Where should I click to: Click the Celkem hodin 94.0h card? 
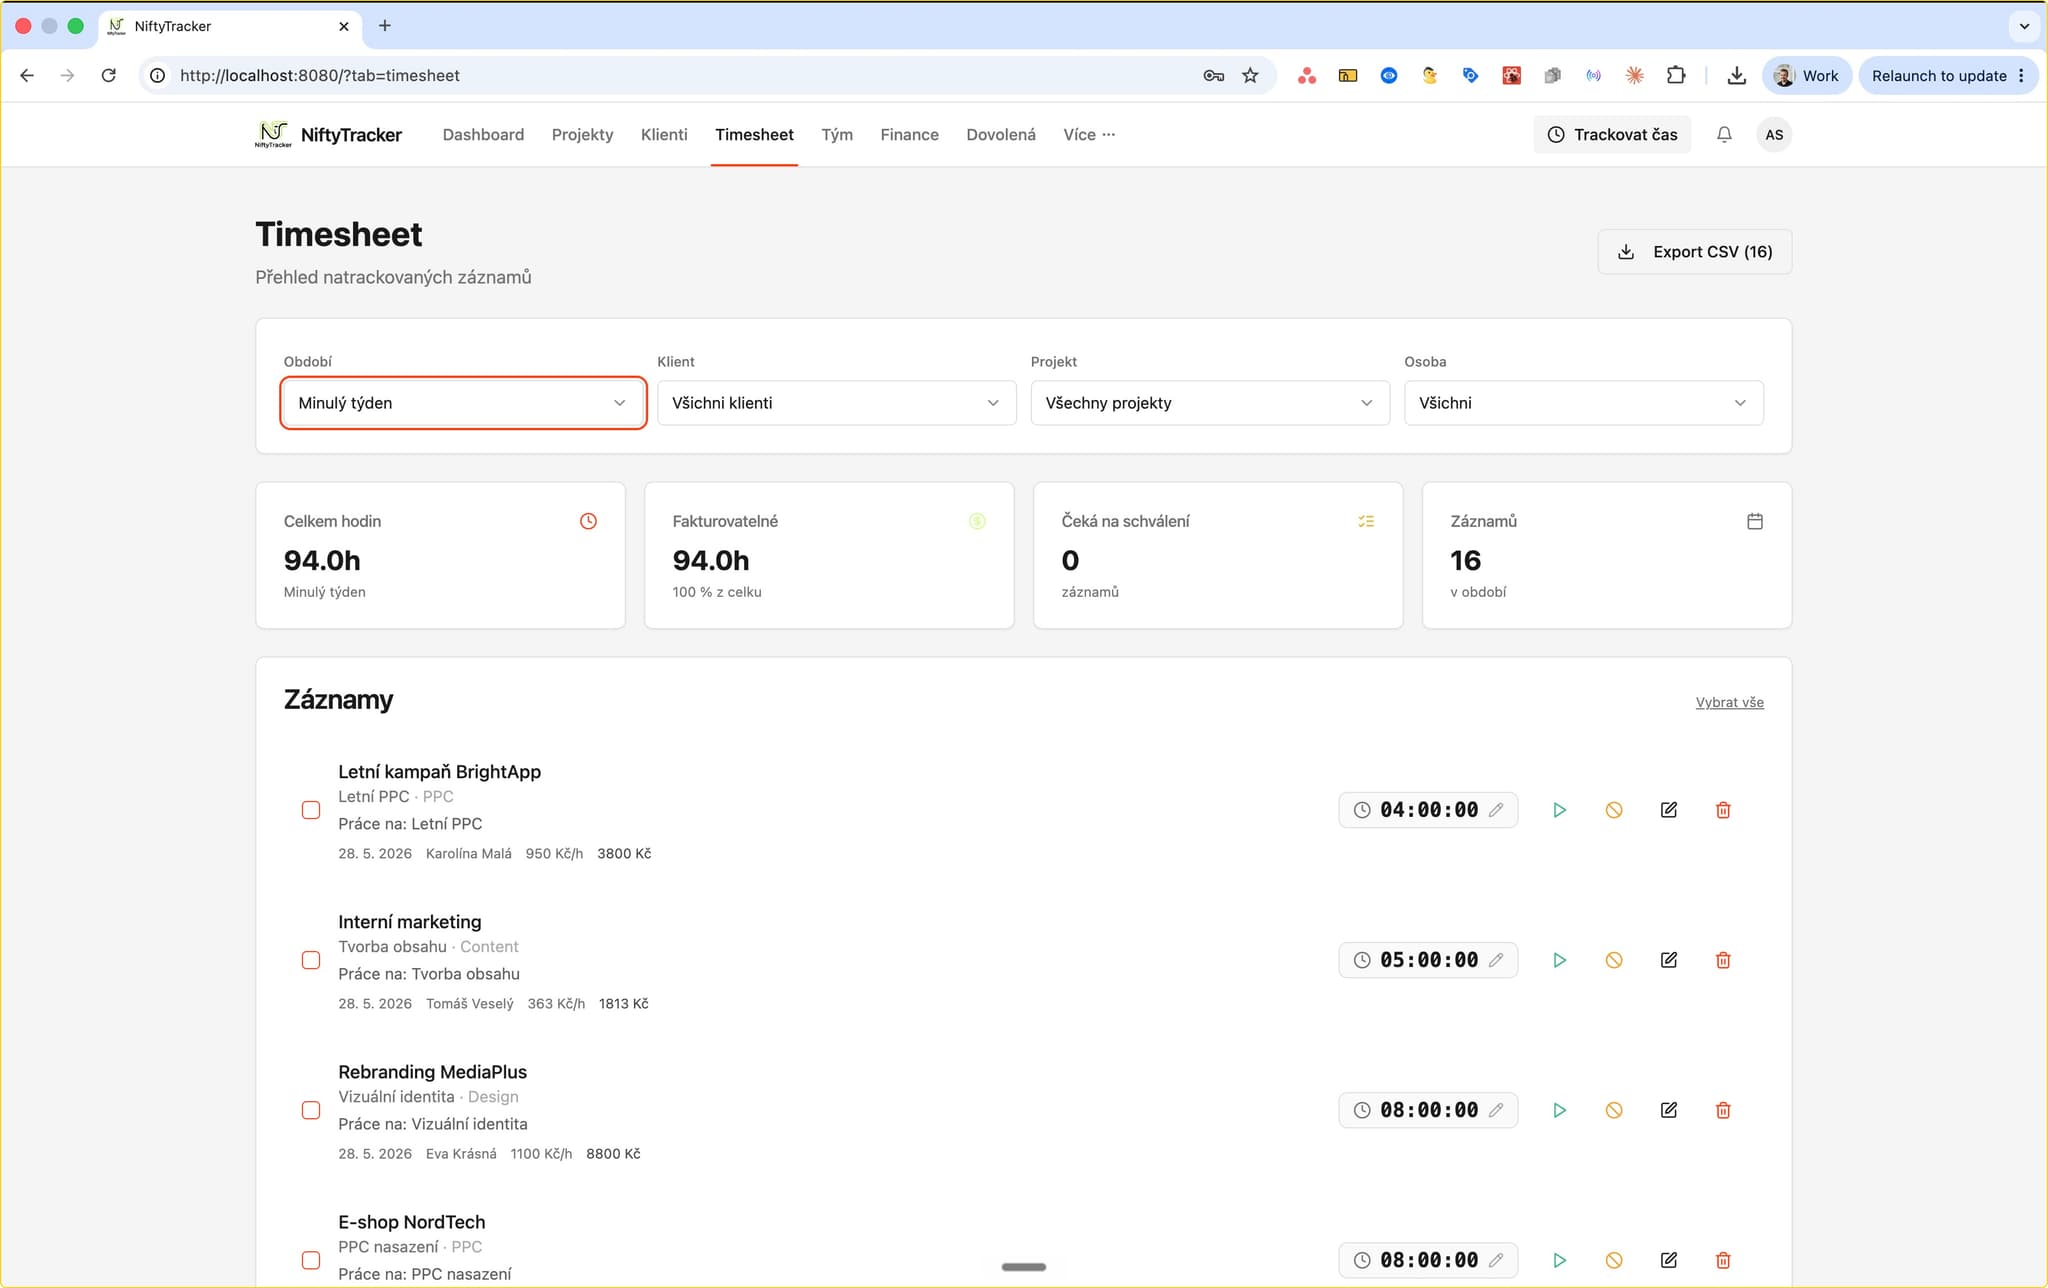point(440,555)
